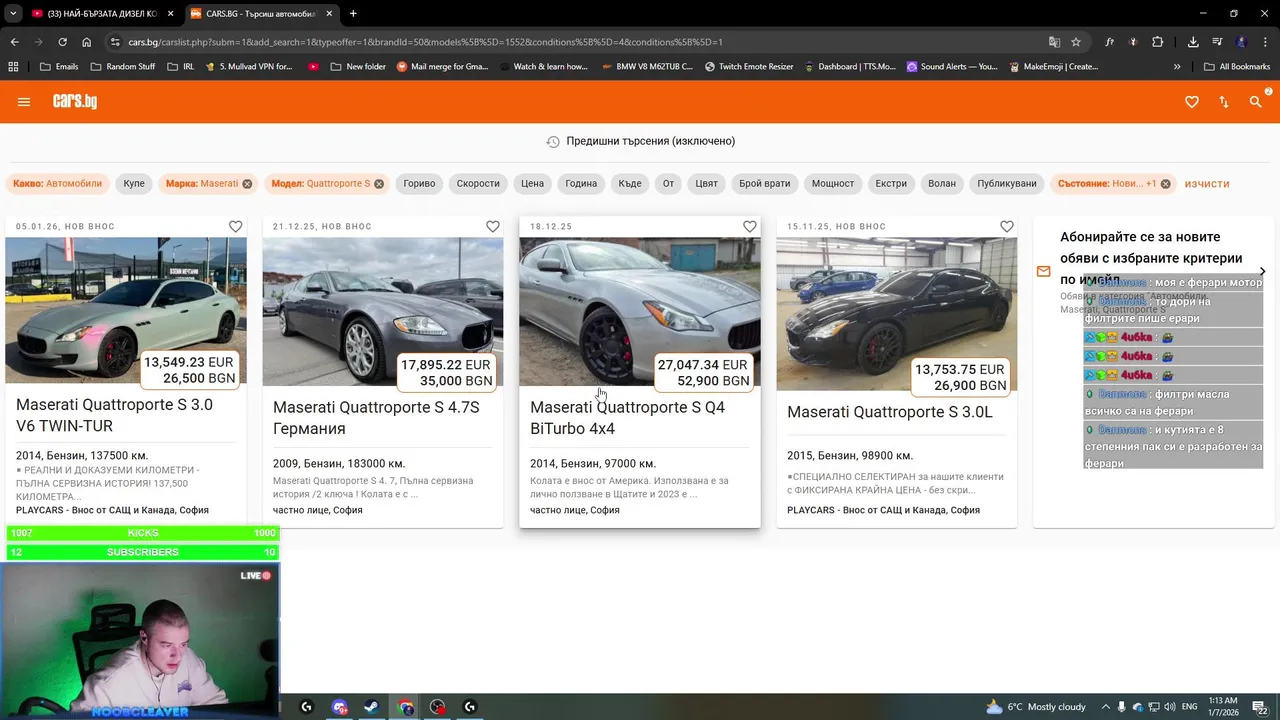The image size is (1280, 720).
Task: Reload the page
Action: [x=62, y=42]
